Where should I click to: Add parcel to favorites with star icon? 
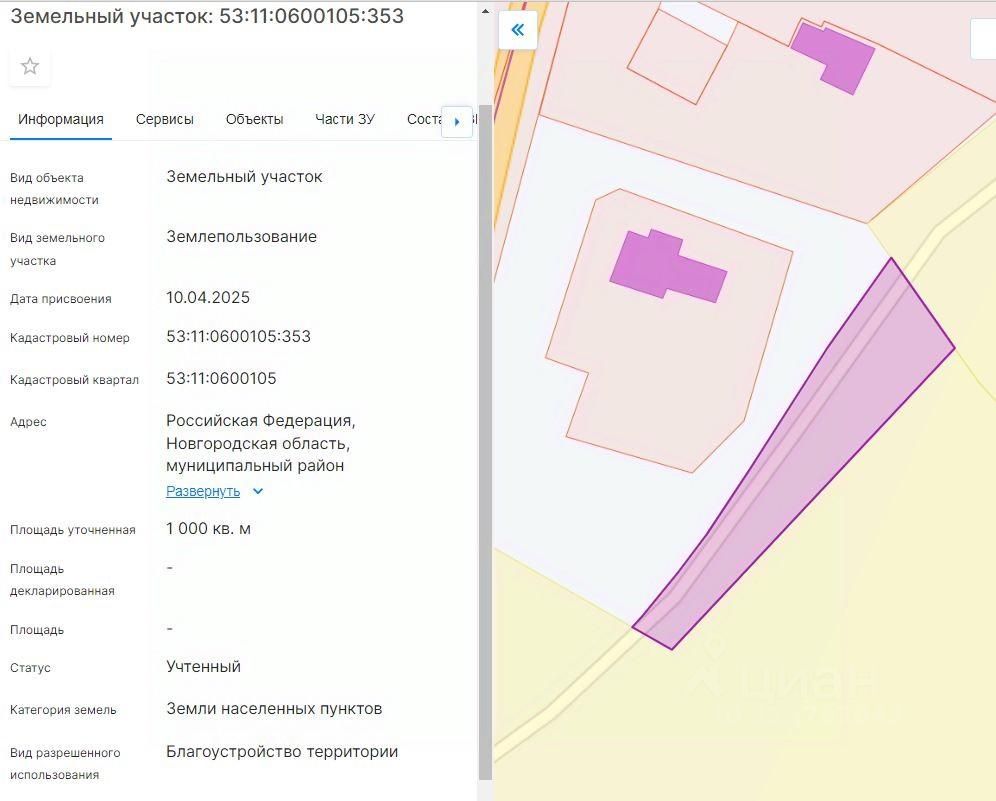pos(30,66)
